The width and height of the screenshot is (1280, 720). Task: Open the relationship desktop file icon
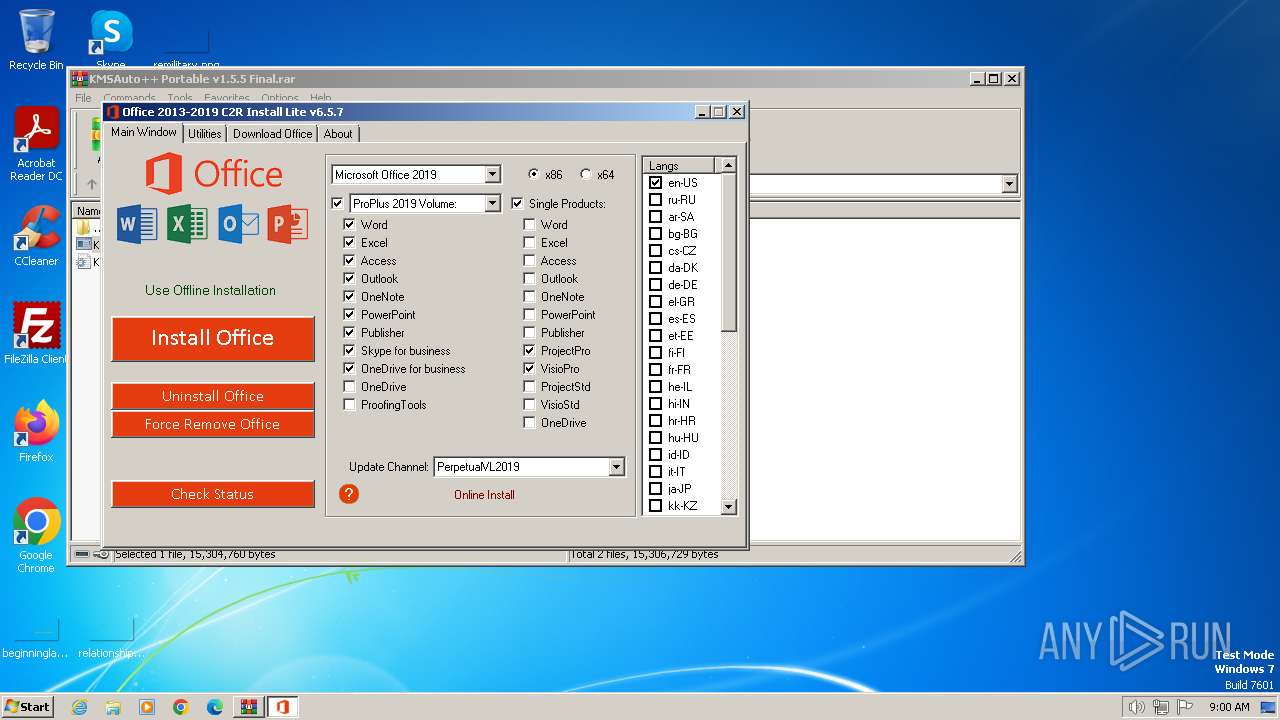[x=111, y=637]
